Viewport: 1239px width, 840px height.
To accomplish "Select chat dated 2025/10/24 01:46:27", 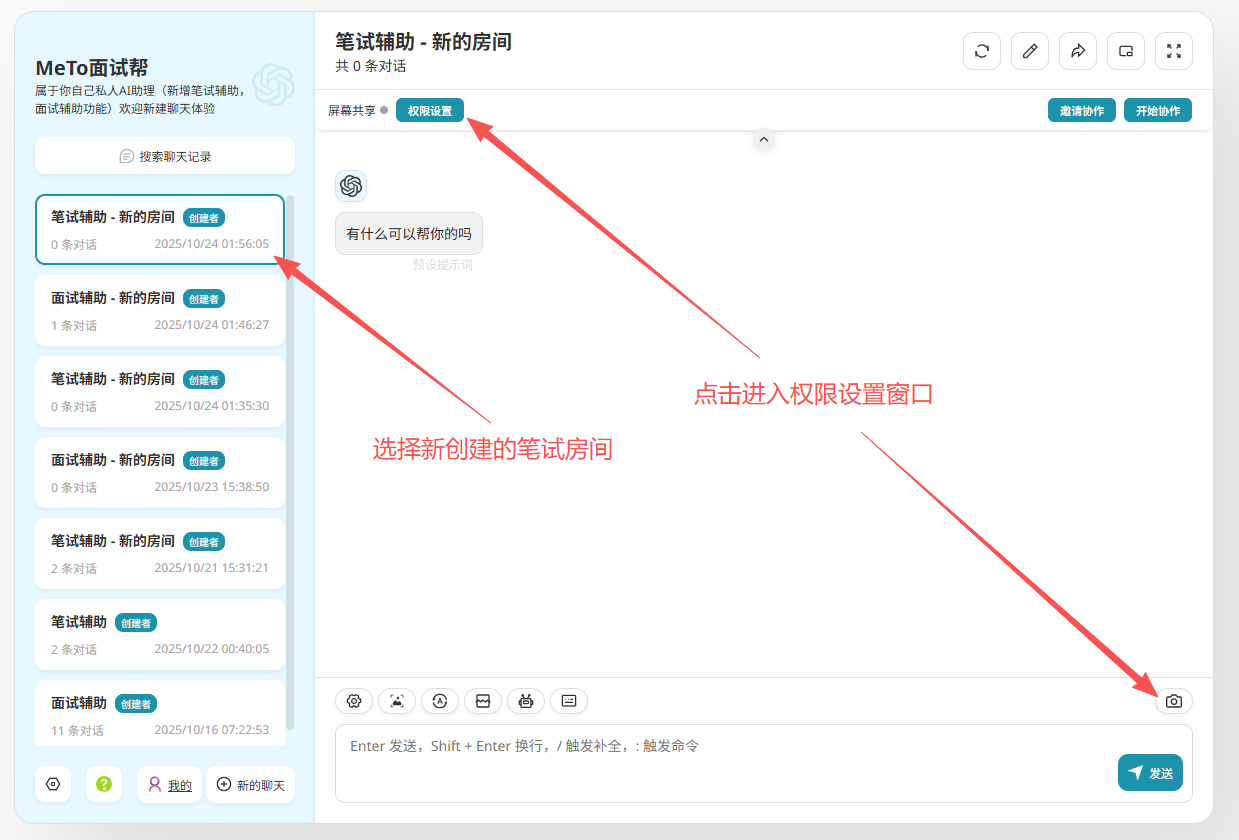I will tap(160, 311).
